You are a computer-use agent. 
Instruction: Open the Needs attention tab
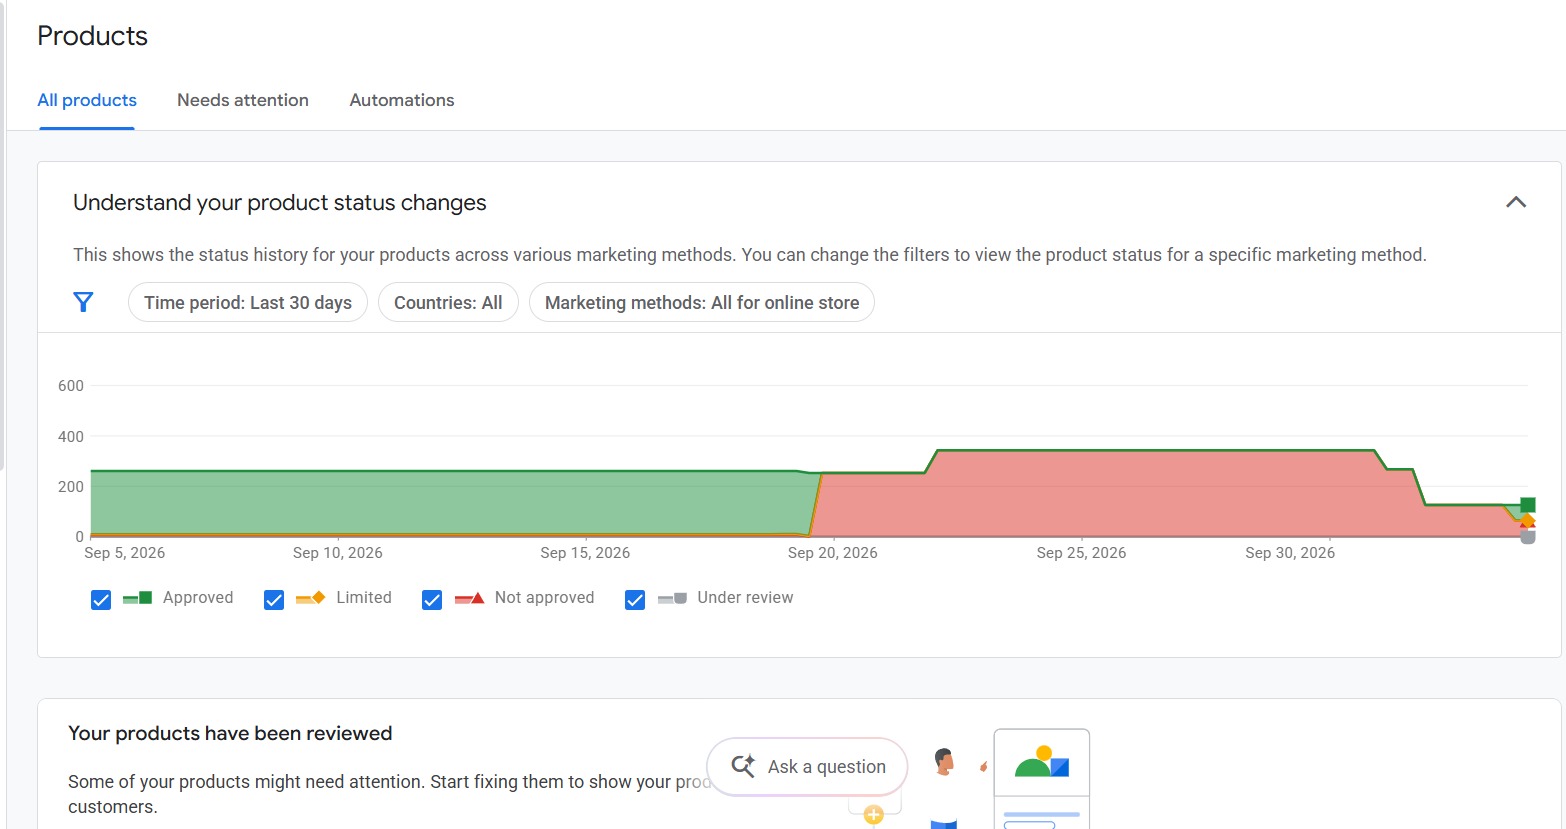coord(243,100)
